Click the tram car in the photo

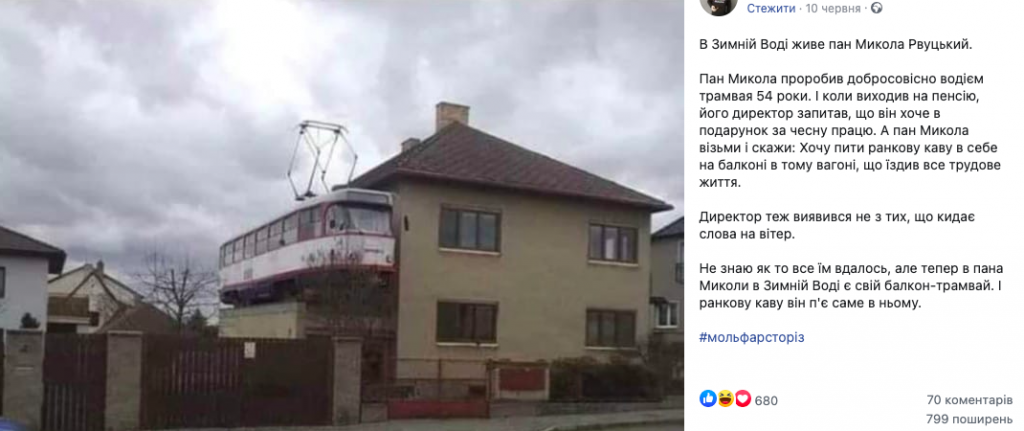point(307,245)
